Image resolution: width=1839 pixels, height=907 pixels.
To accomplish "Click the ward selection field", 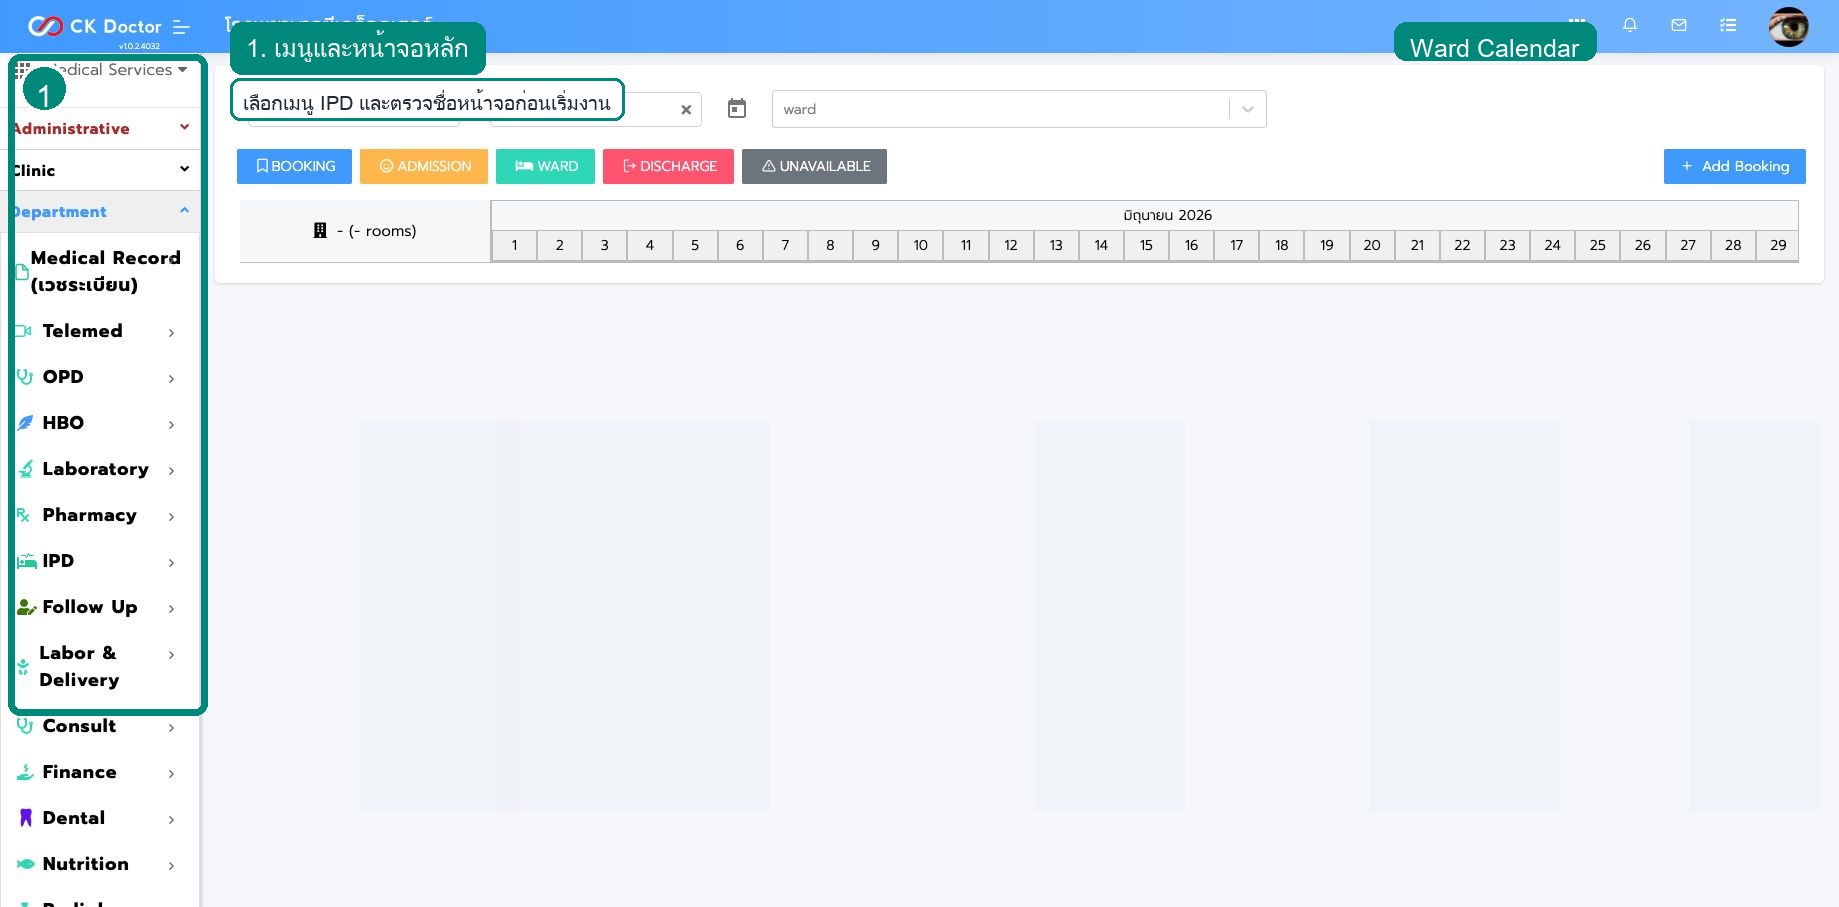I will pos(1019,109).
